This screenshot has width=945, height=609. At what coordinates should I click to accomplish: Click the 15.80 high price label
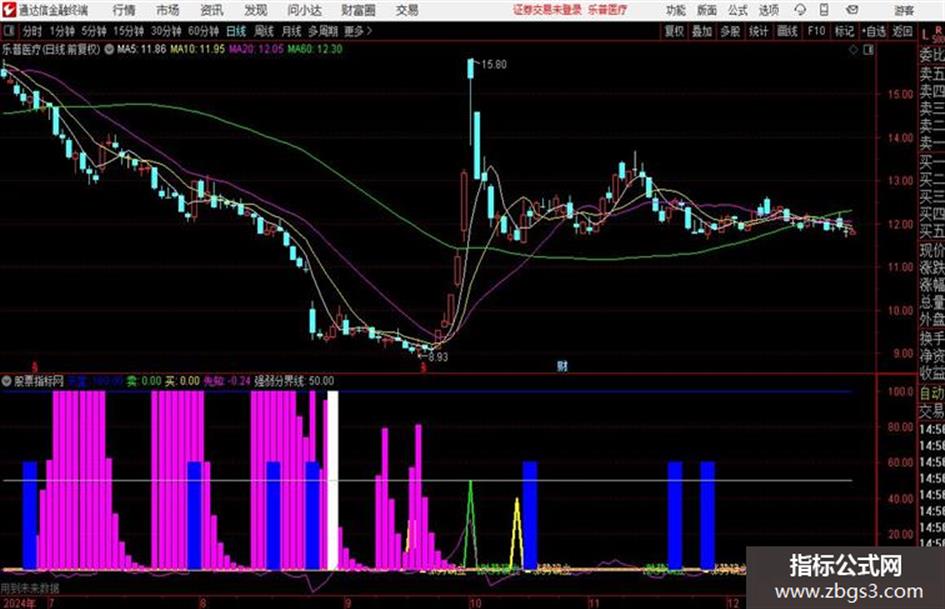pyautogui.click(x=494, y=65)
